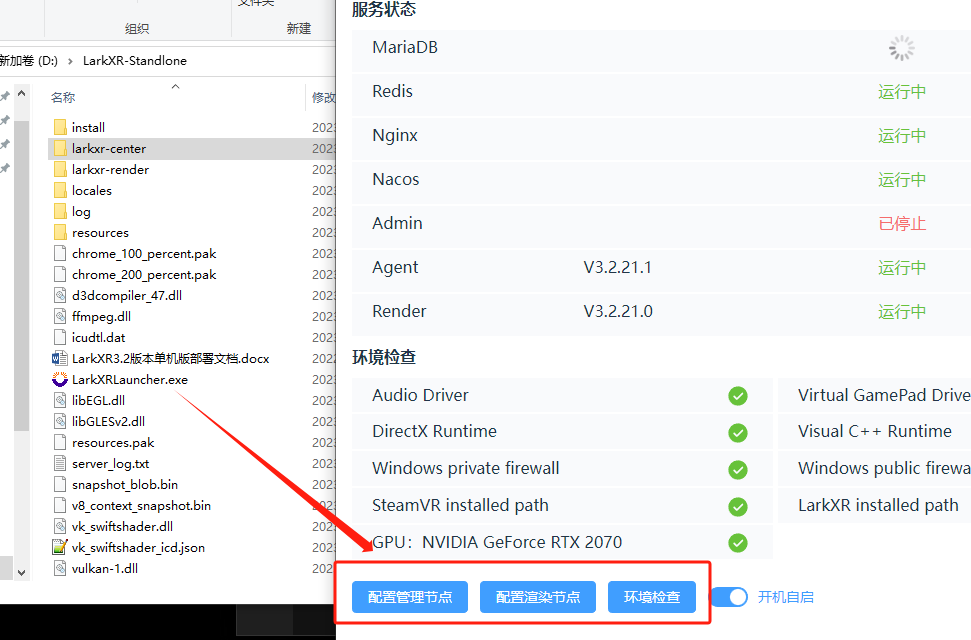This screenshot has height=640, width=971.
Task: Click the Render 运行中 status text
Action: (x=902, y=312)
